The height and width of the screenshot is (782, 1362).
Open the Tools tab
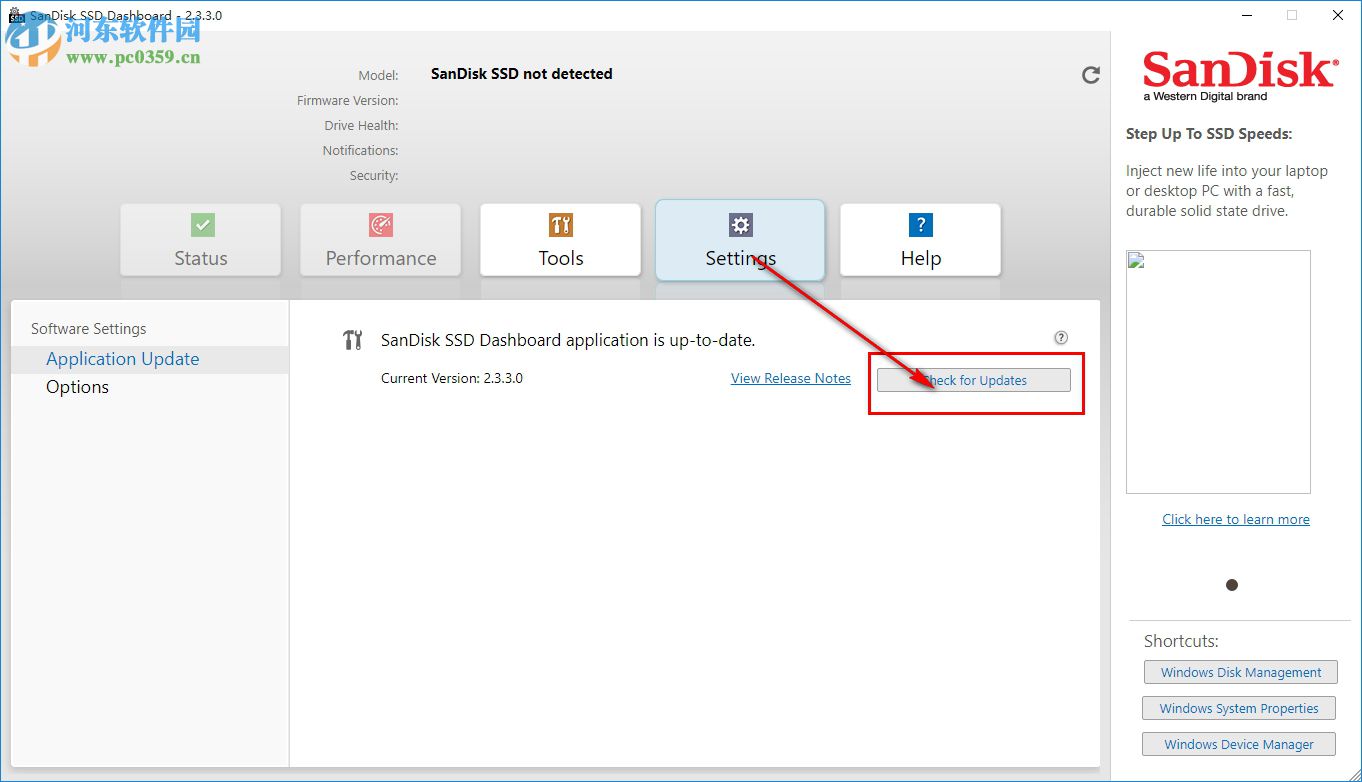click(x=561, y=240)
